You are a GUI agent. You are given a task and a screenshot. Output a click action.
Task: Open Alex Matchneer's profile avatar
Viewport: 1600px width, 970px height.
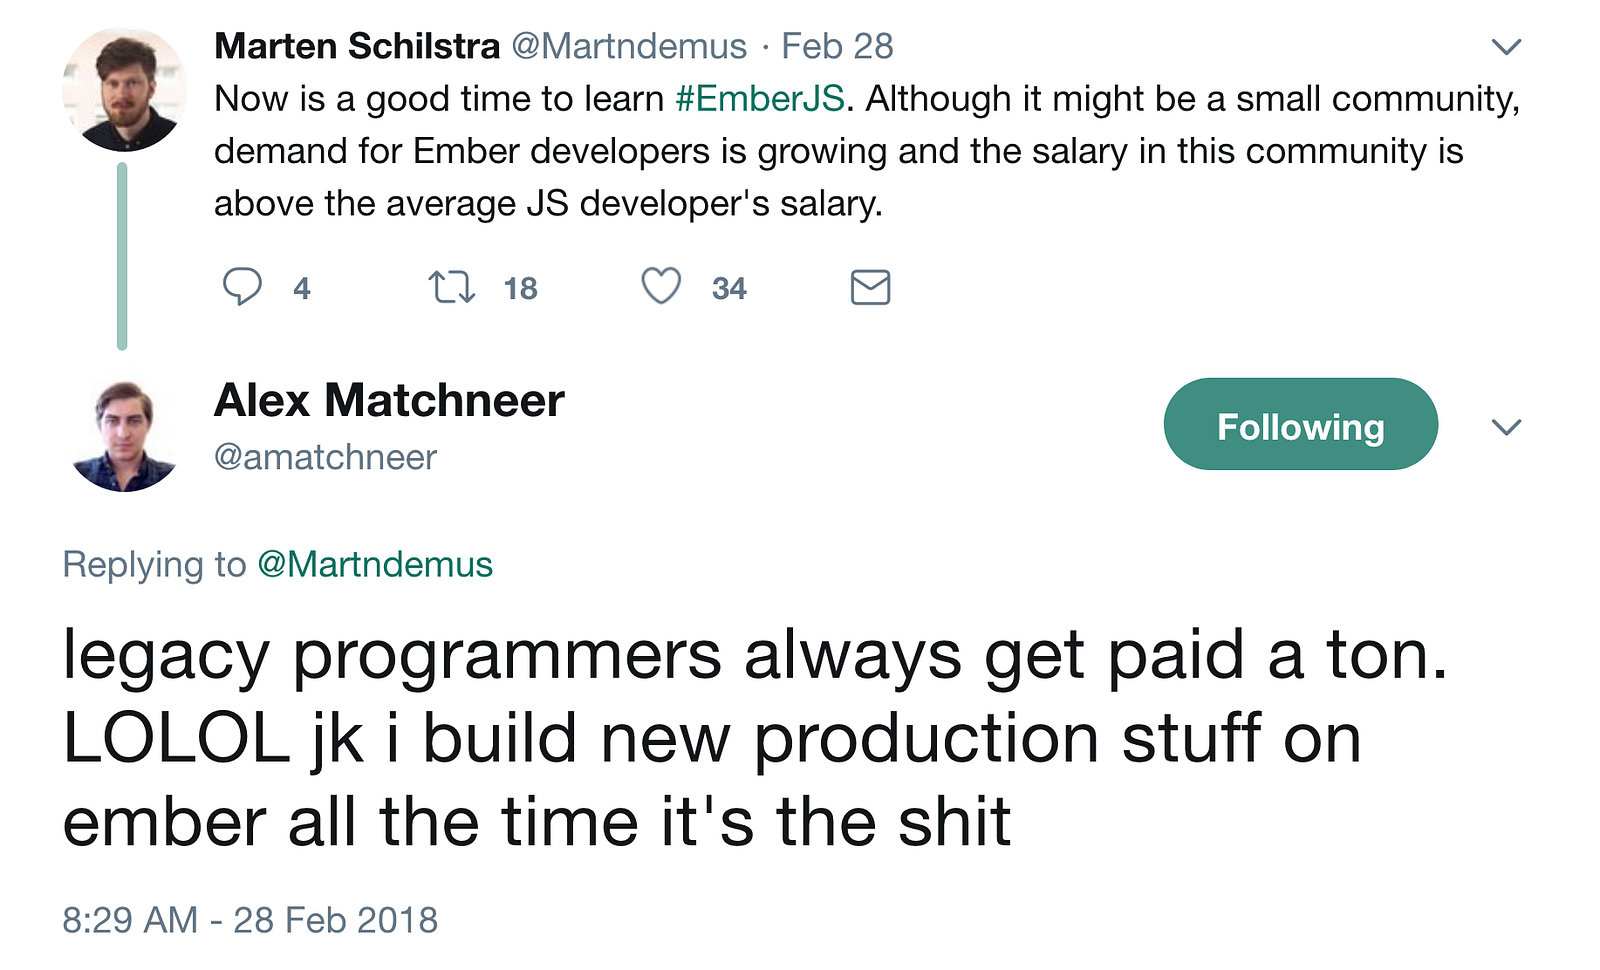[x=124, y=435]
